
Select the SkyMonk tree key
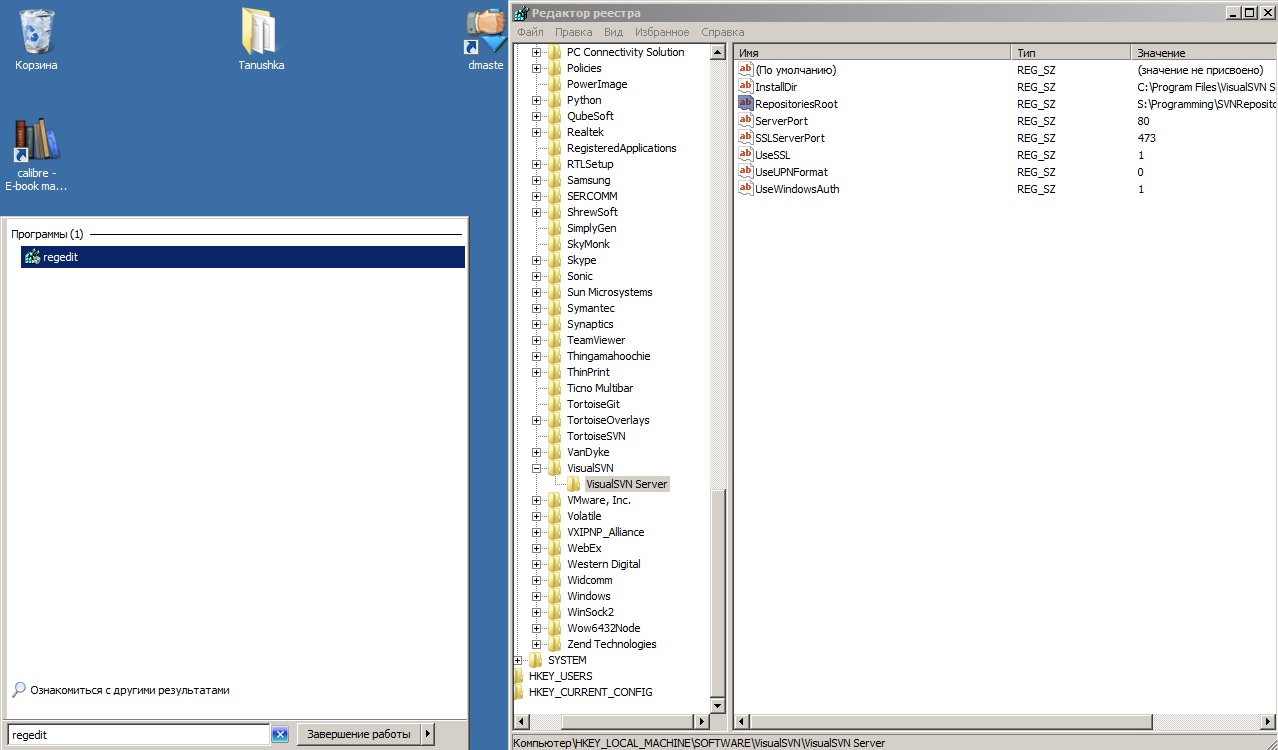click(588, 244)
